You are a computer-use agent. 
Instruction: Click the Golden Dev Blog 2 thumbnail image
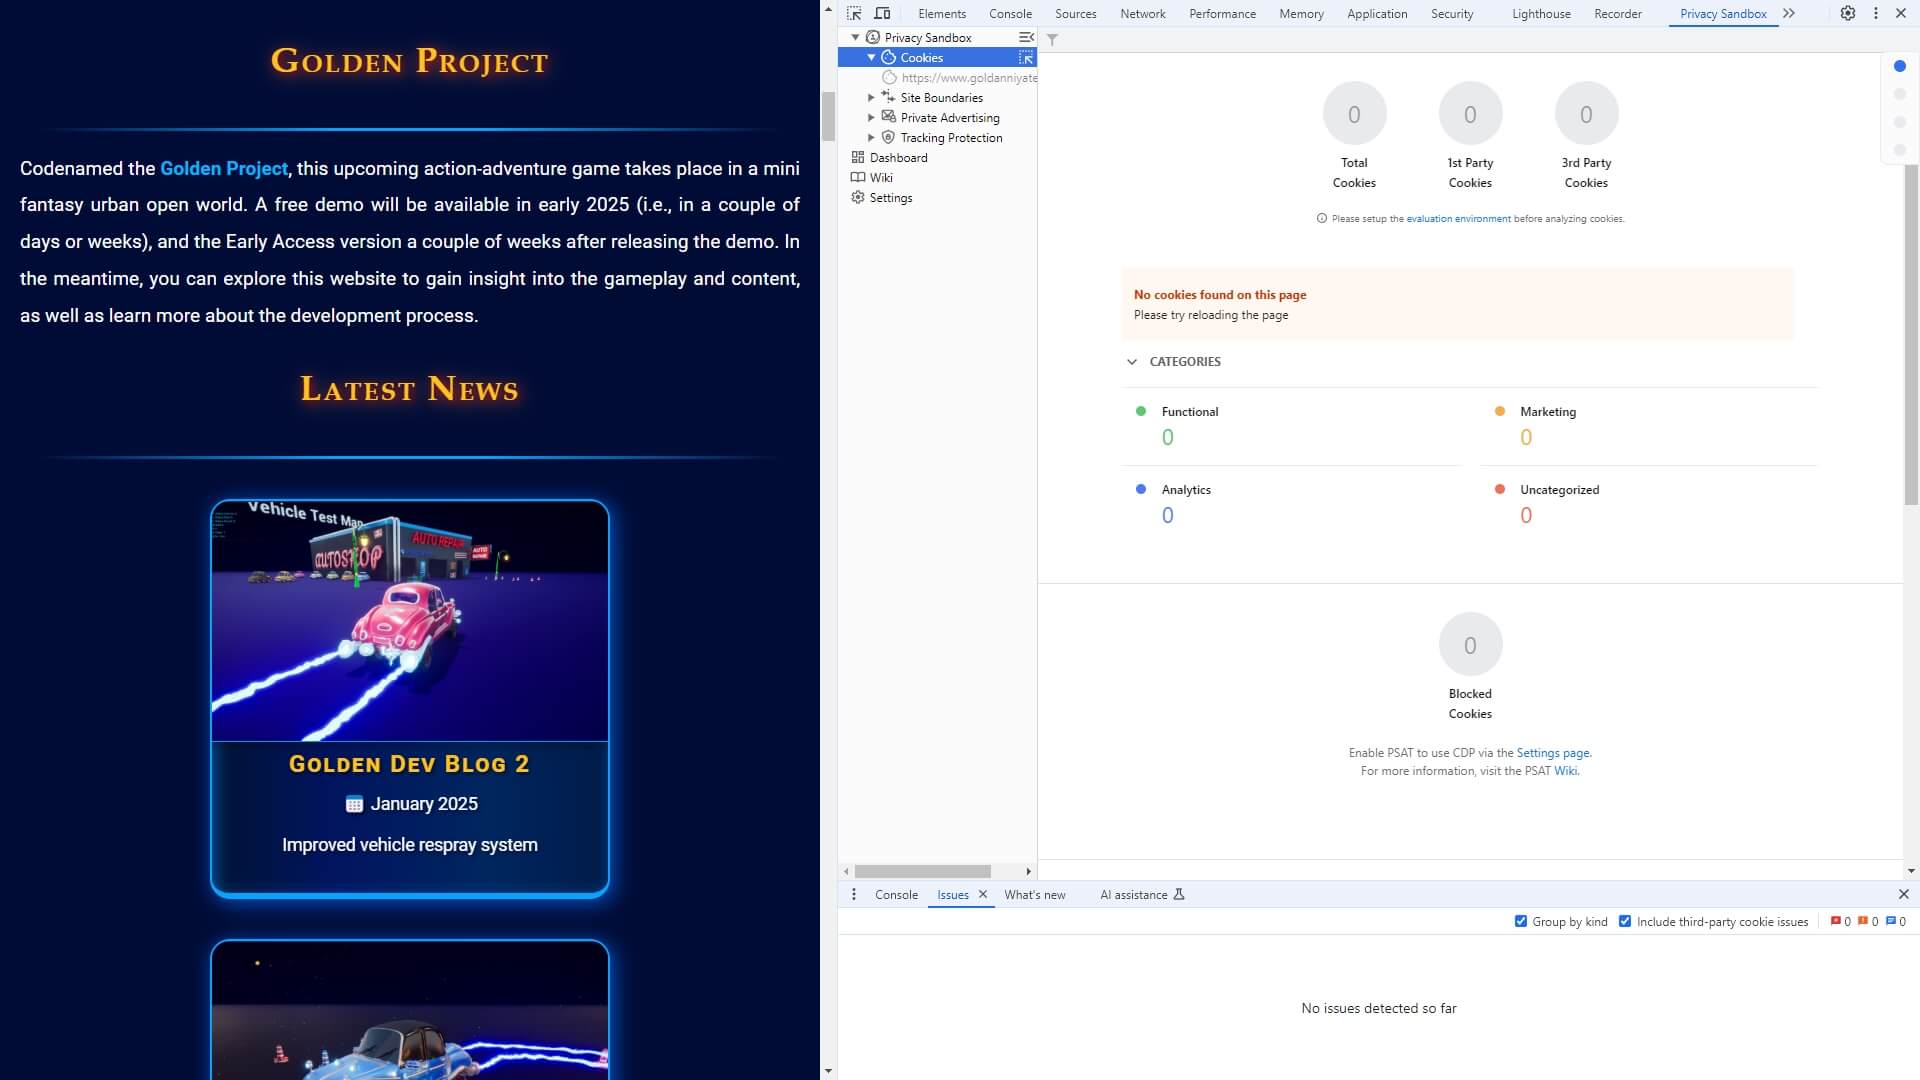pos(409,620)
